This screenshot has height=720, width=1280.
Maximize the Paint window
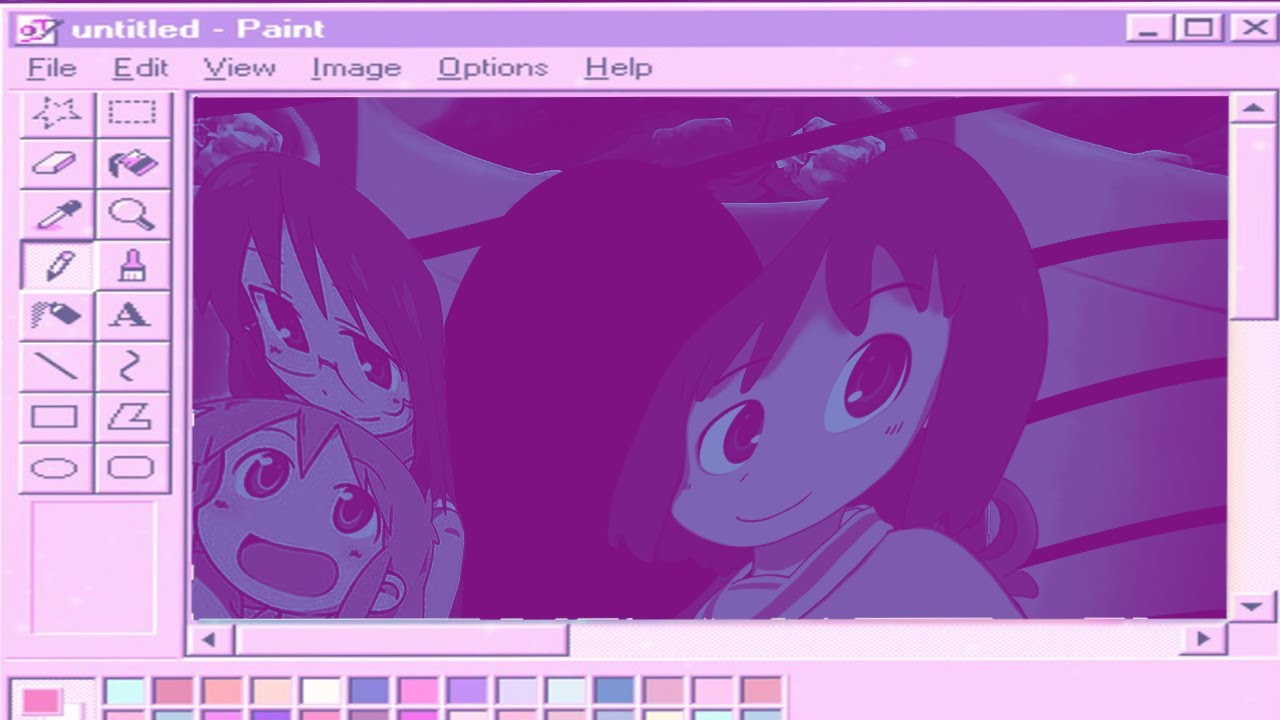(1199, 29)
